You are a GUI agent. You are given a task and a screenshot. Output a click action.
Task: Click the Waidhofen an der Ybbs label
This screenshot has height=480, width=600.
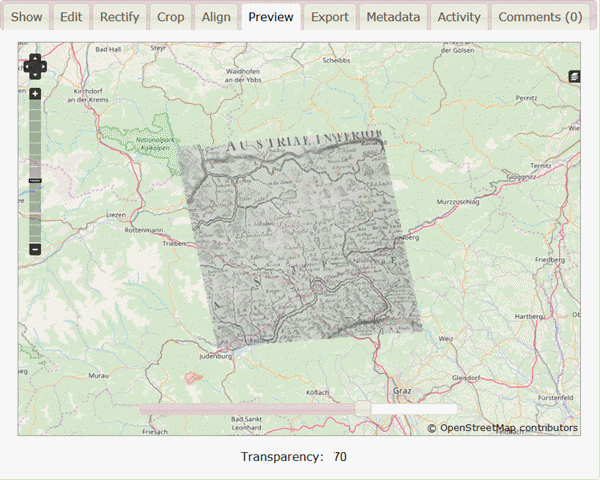coord(243,75)
